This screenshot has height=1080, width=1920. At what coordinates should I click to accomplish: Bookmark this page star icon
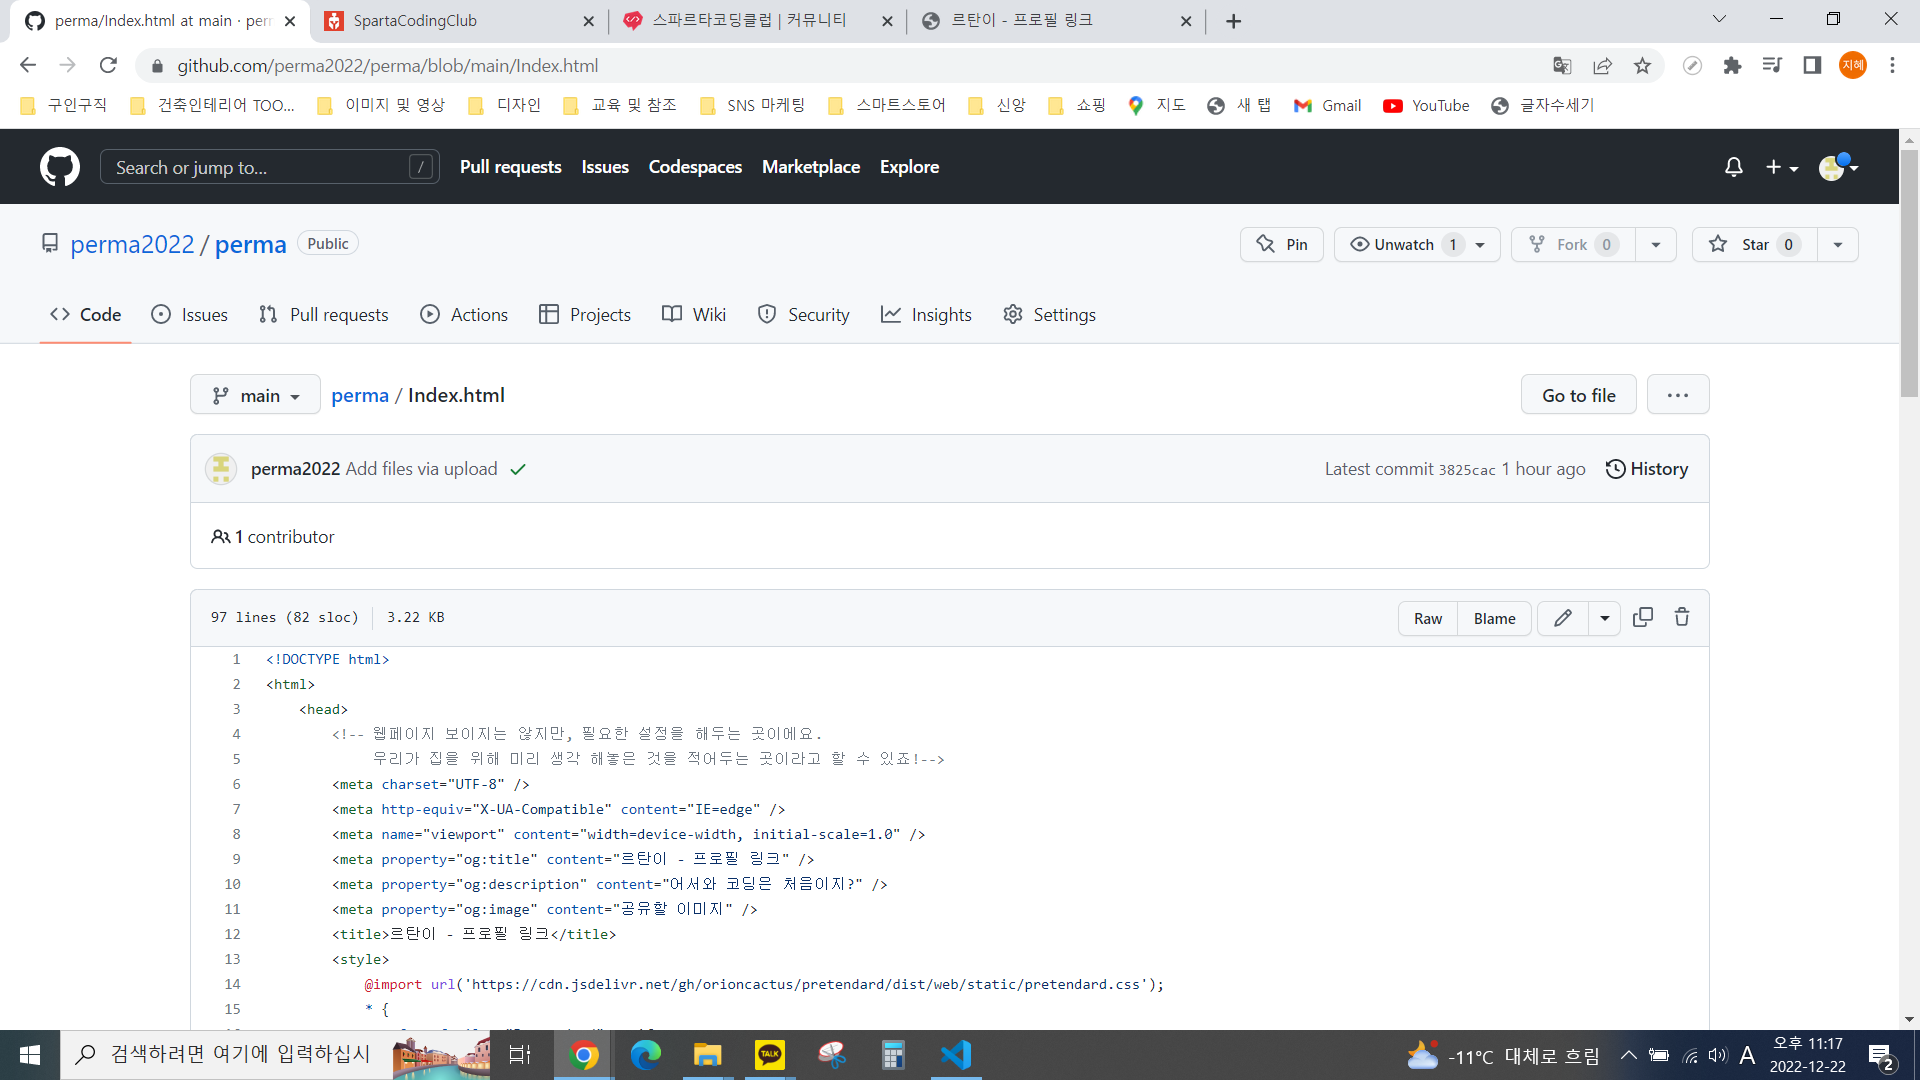pos(1642,65)
